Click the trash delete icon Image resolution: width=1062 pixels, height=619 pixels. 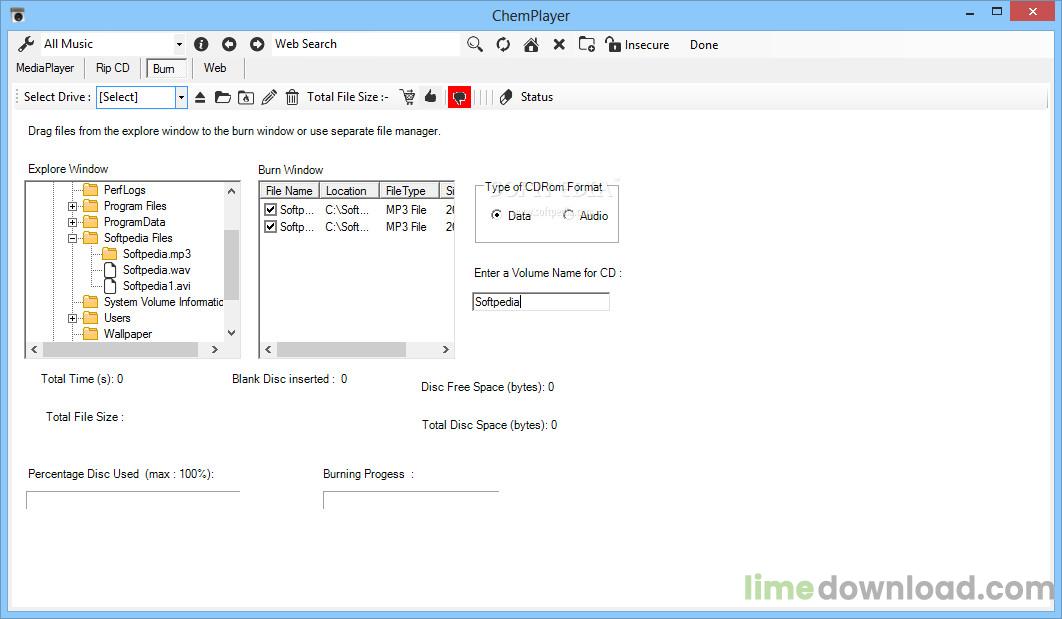pos(292,97)
